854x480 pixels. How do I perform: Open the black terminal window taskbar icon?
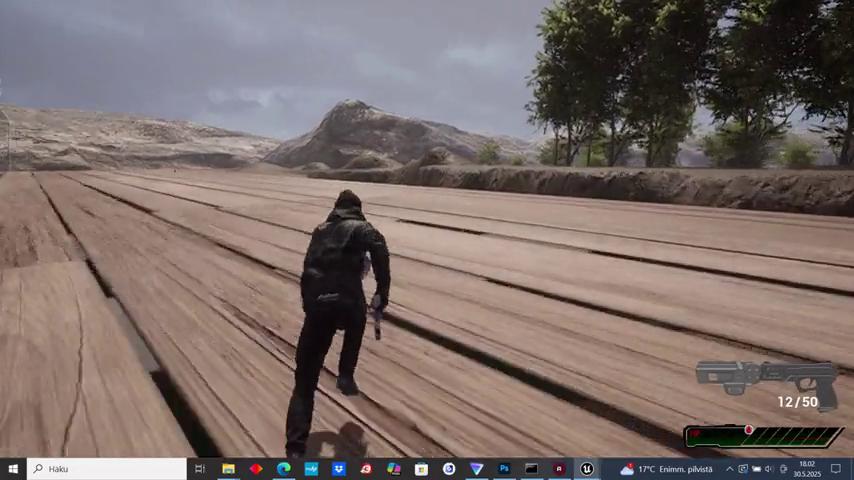pos(532,468)
